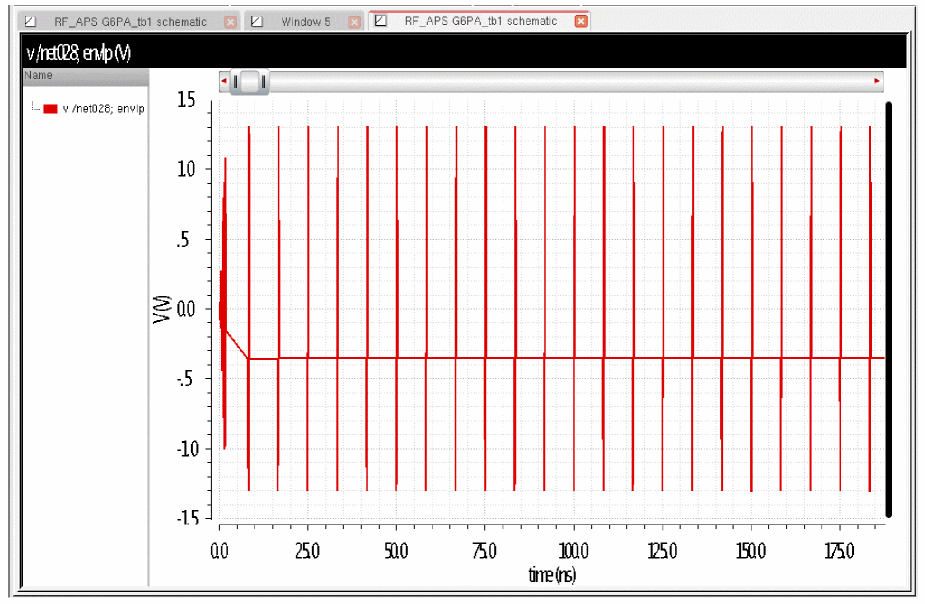Click the Window 5 tab icon

tap(257, 22)
